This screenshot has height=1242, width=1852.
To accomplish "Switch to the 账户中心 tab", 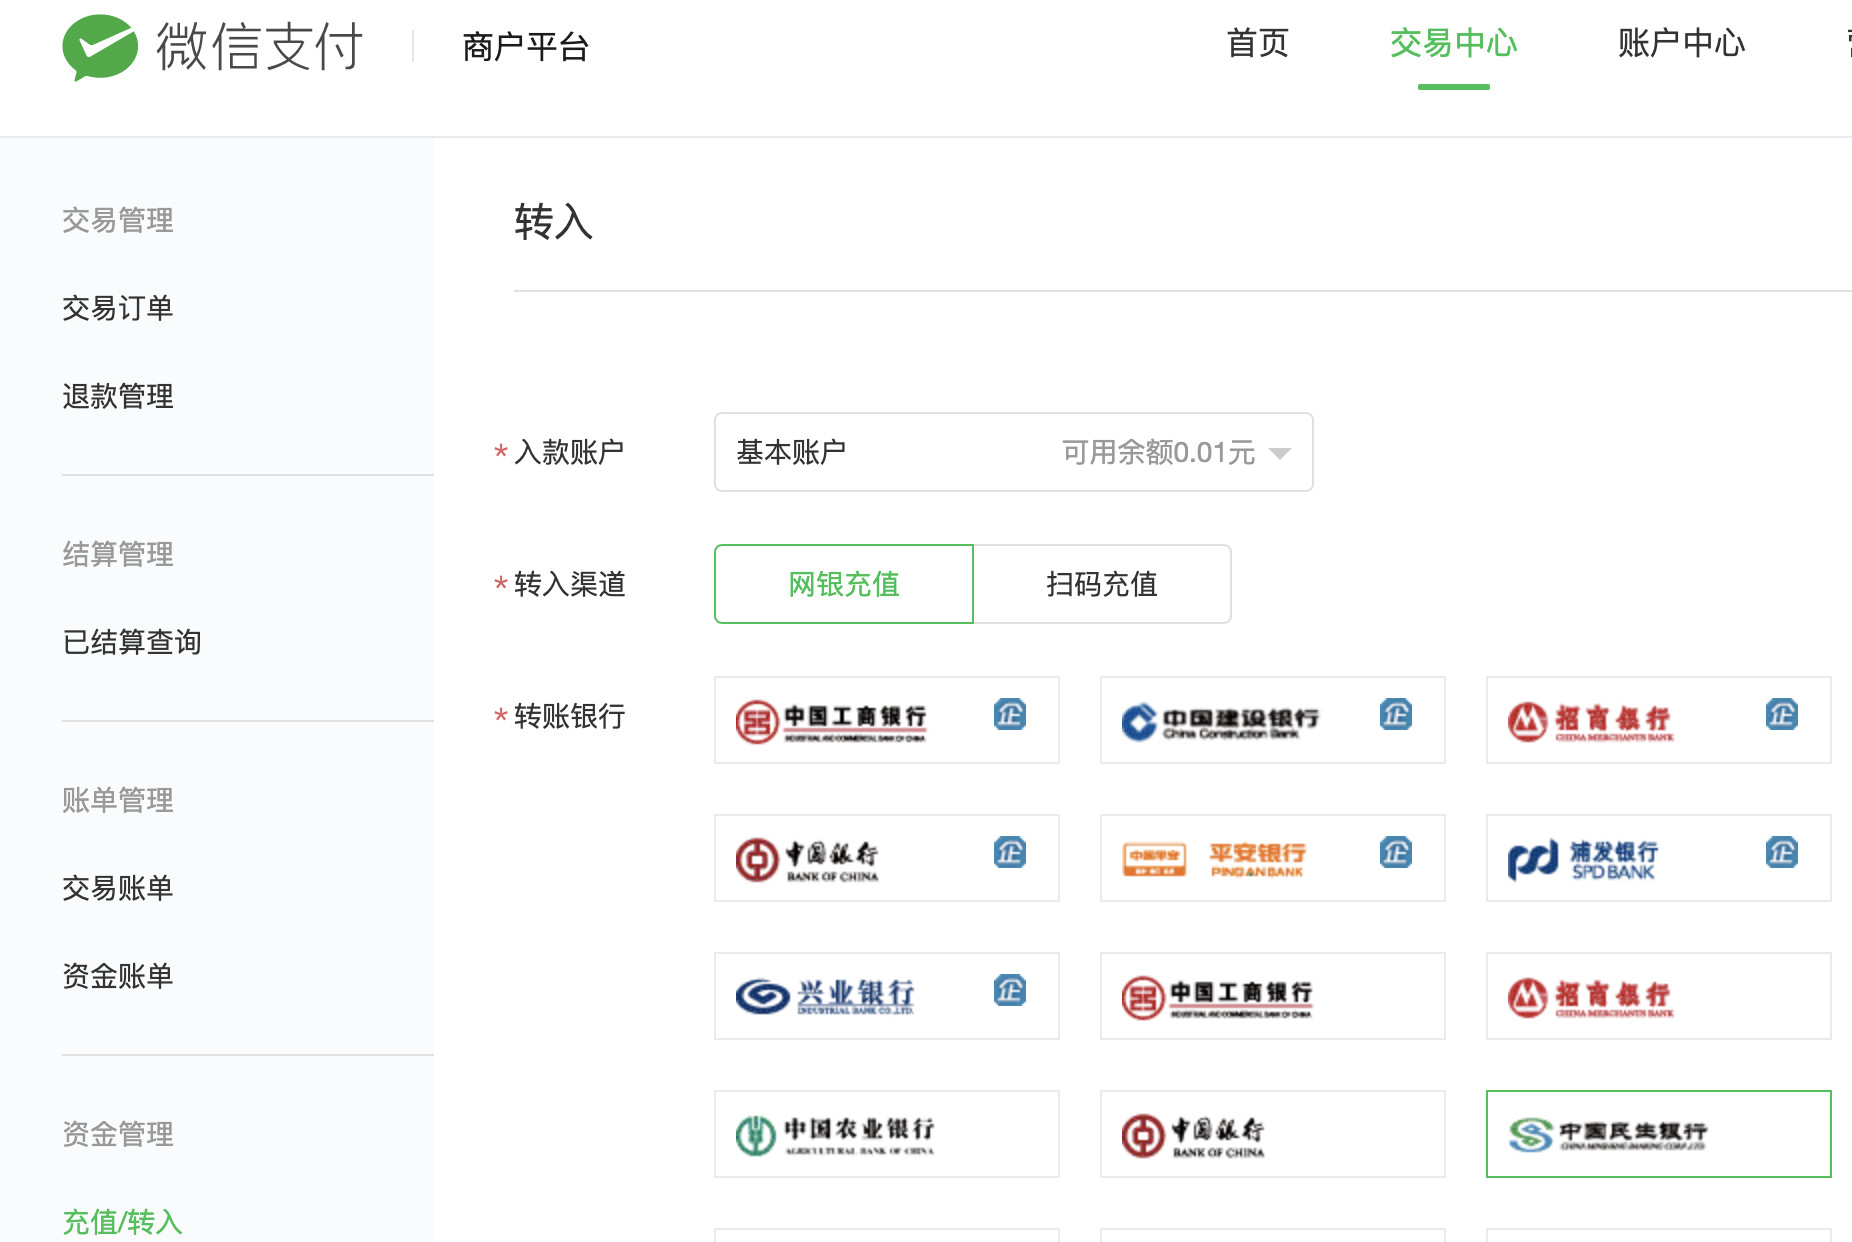I will 1682,43.
